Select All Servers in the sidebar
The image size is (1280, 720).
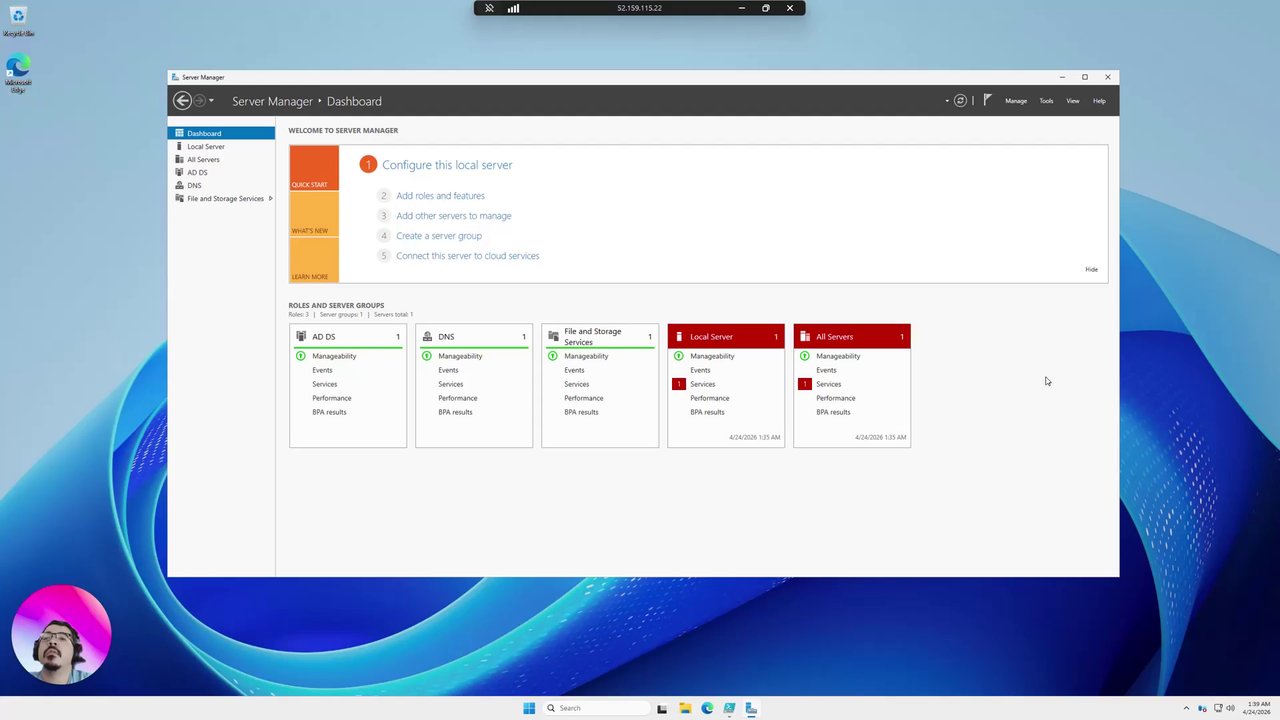click(x=221, y=159)
